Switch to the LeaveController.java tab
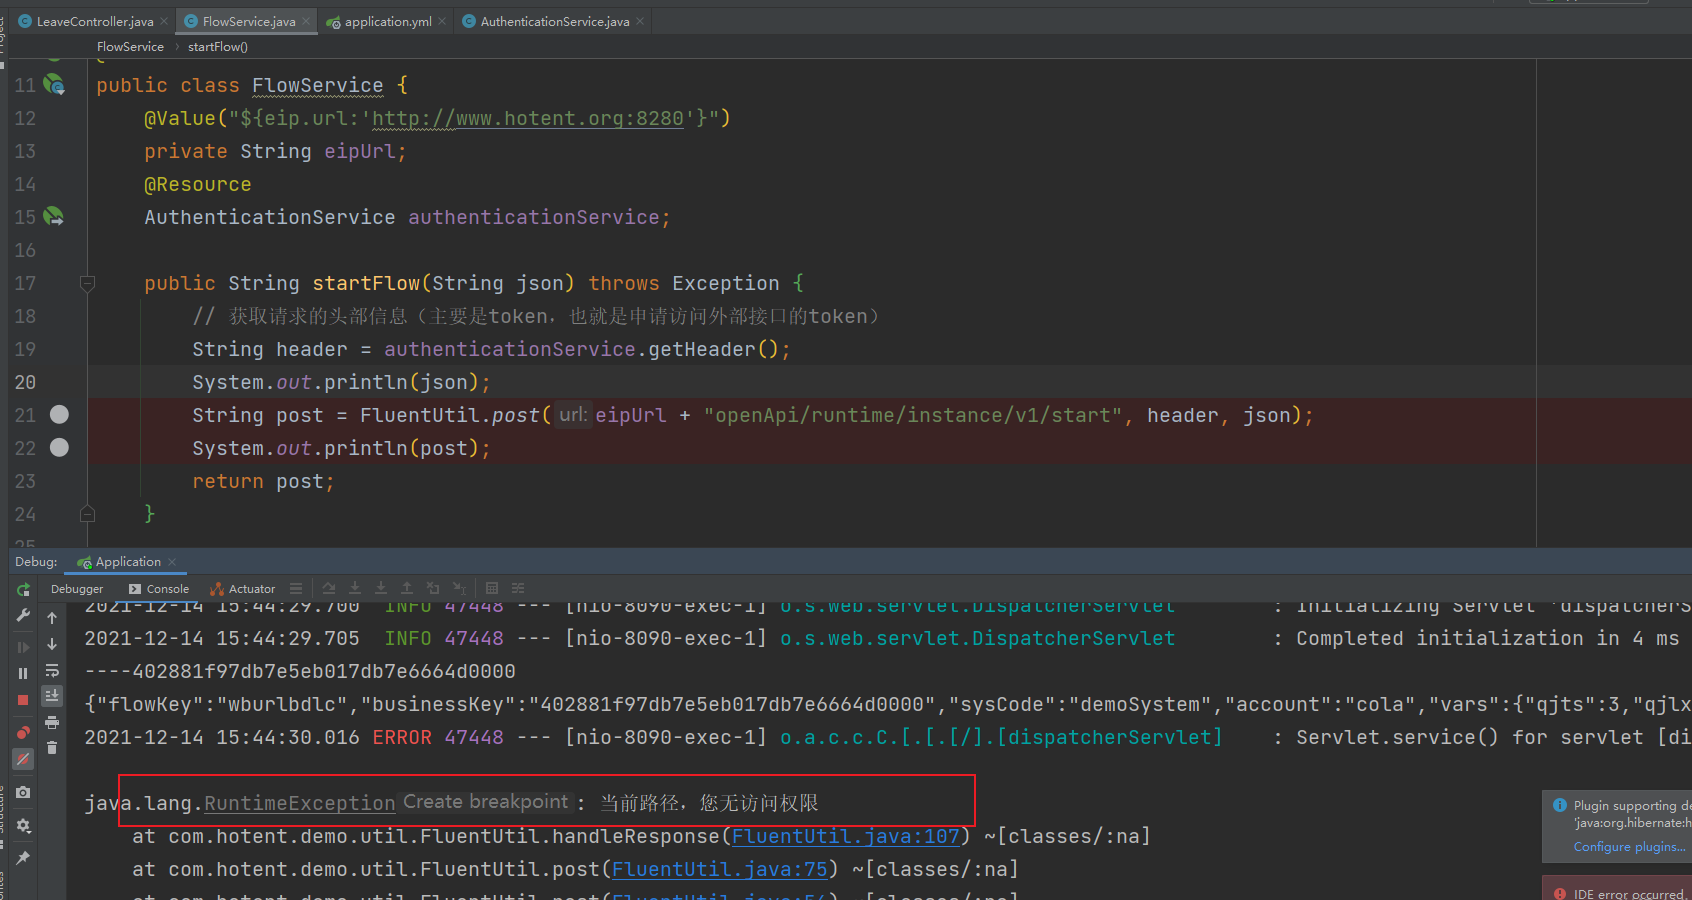This screenshot has height=900, width=1692. [94, 21]
